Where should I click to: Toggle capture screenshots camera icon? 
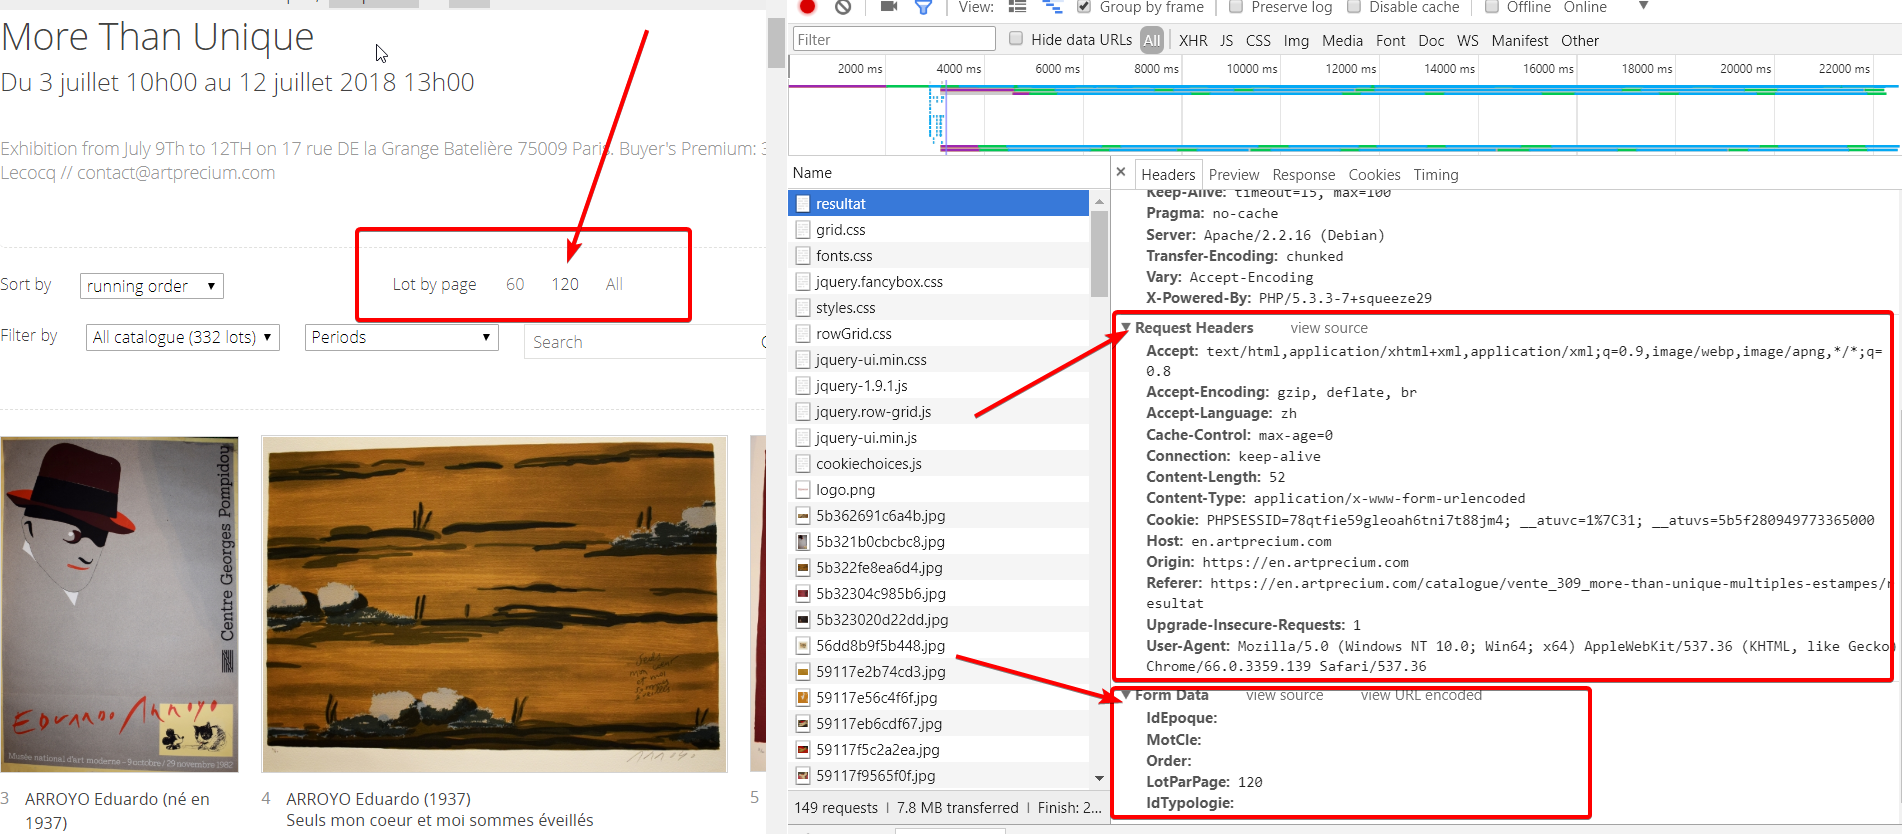click(888, 7)
